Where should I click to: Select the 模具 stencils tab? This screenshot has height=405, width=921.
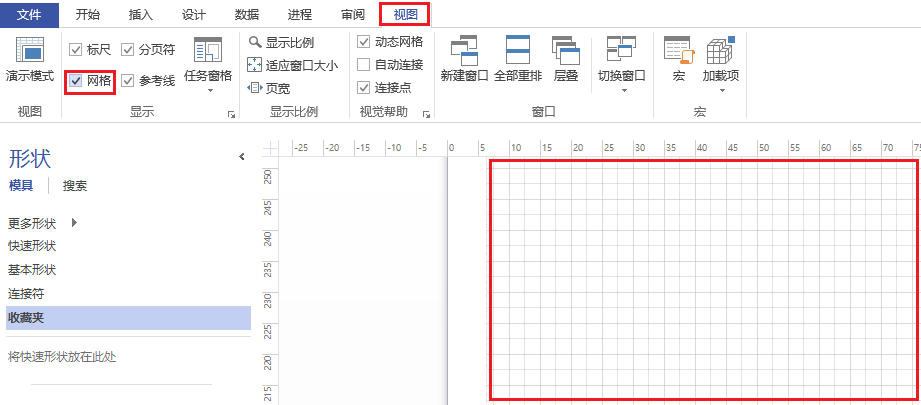click(21, 186)
